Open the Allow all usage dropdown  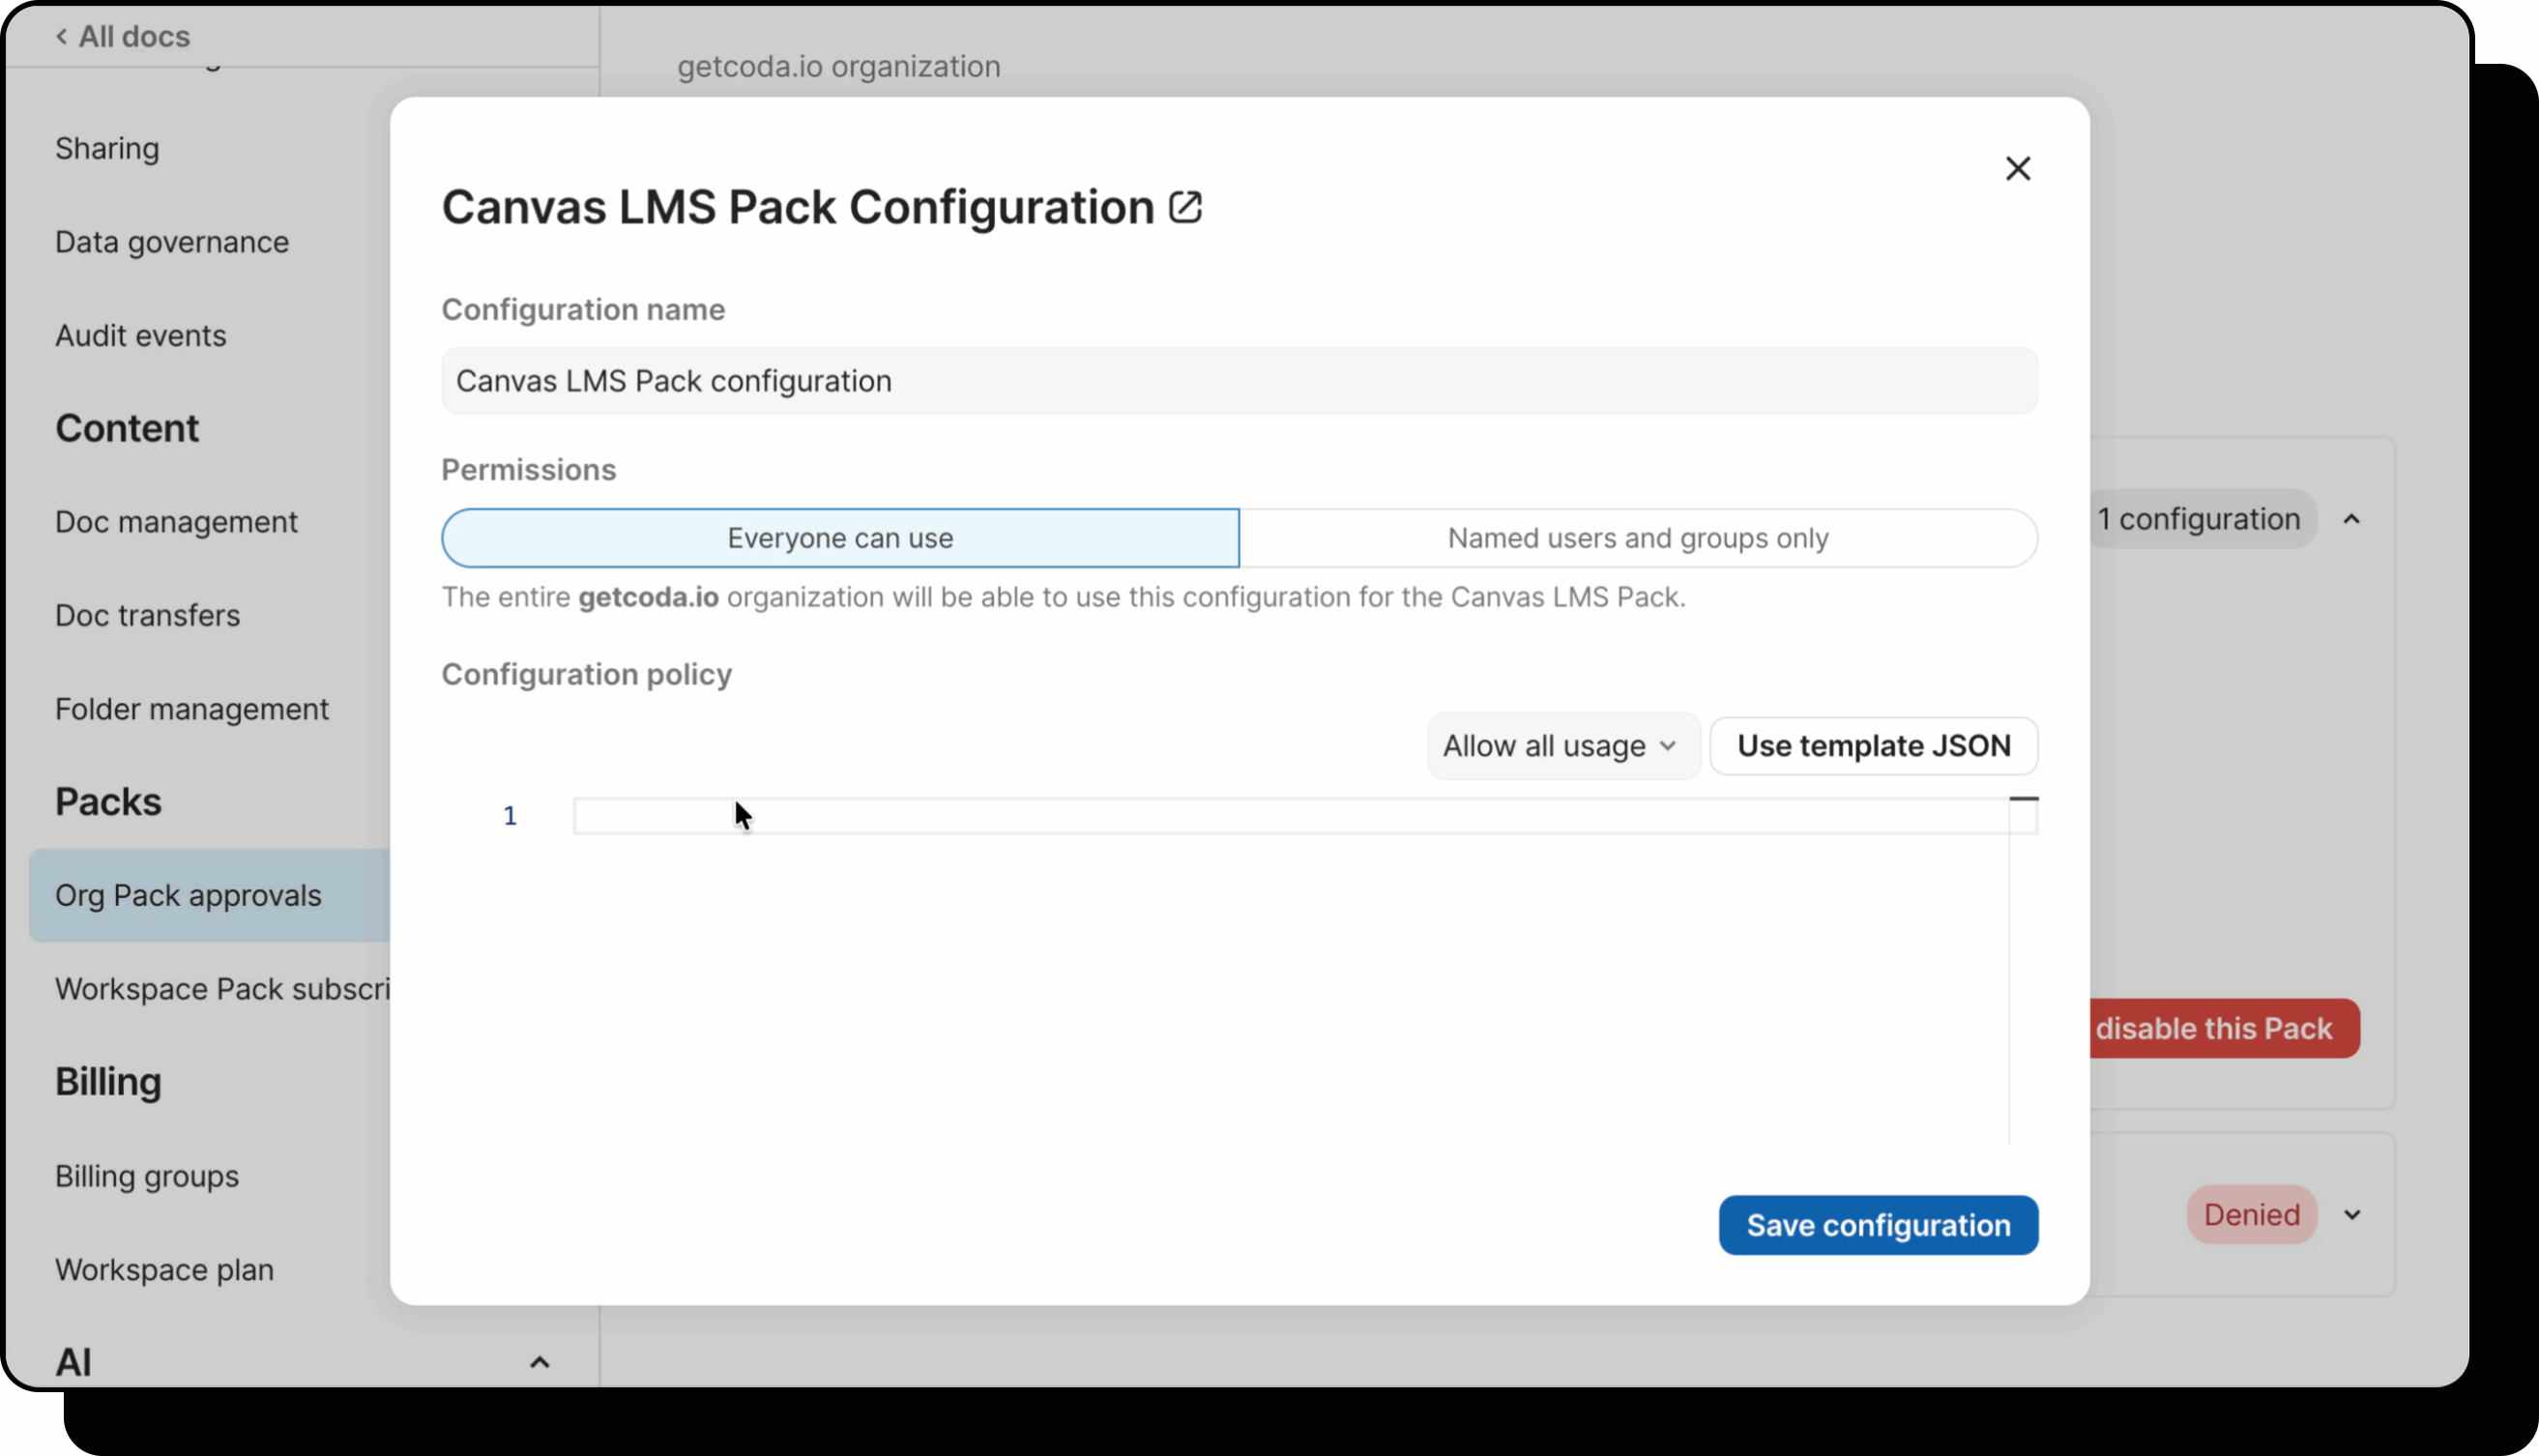(1562, 746)
